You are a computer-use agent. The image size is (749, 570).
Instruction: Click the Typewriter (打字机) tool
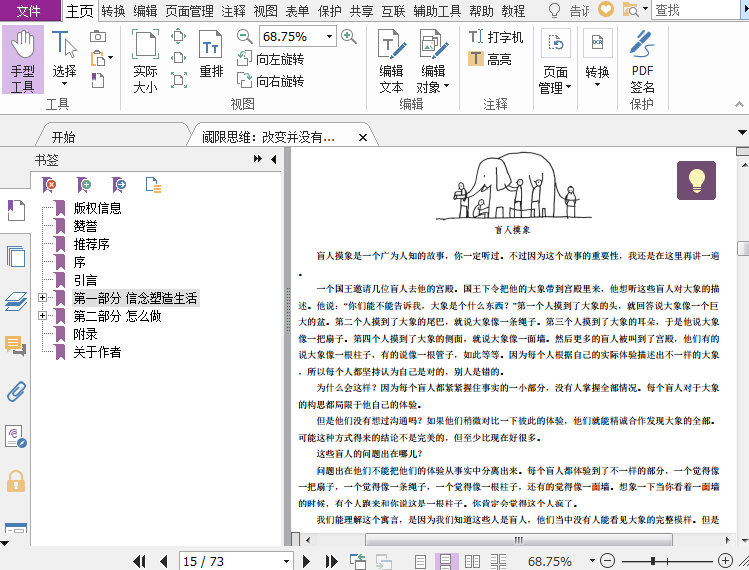pyautogui.click(x=497, y=37)
